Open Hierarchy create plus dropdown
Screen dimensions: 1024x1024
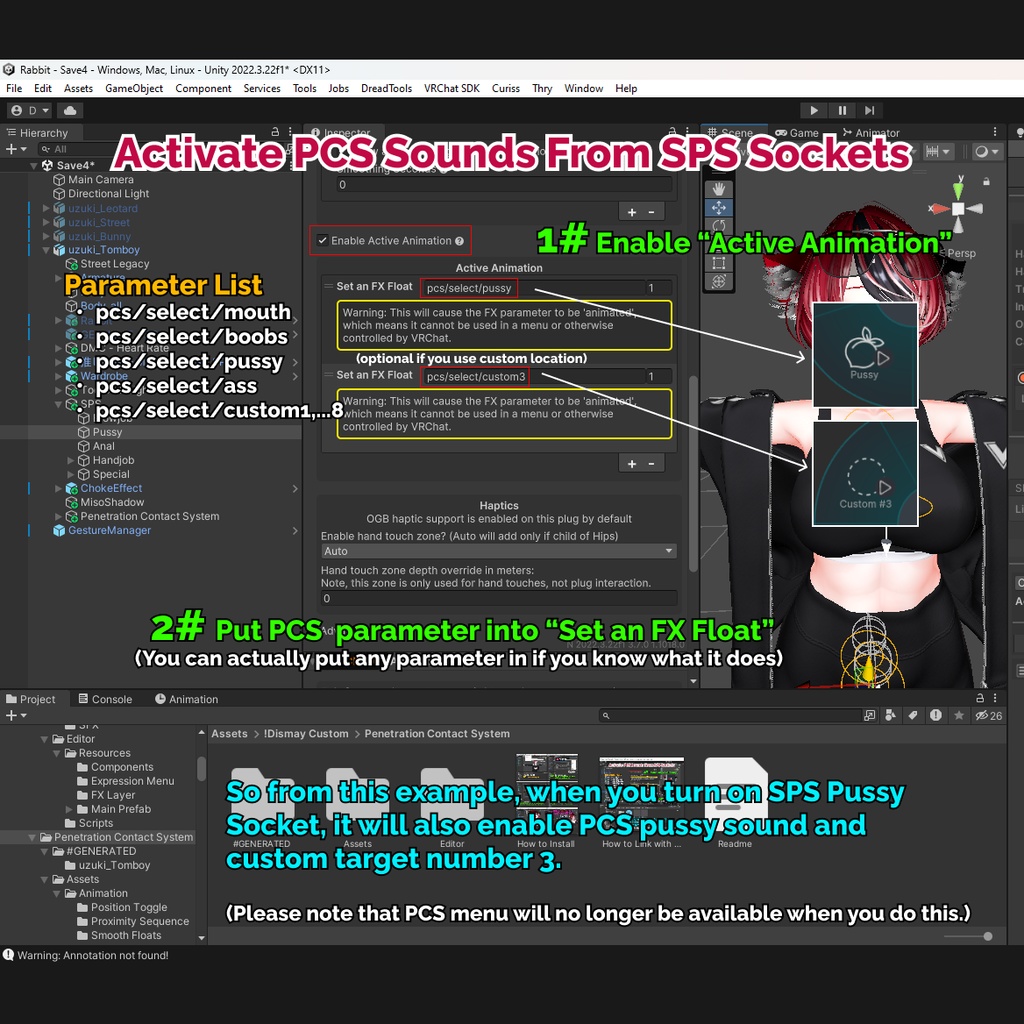(x=14, y=150)
